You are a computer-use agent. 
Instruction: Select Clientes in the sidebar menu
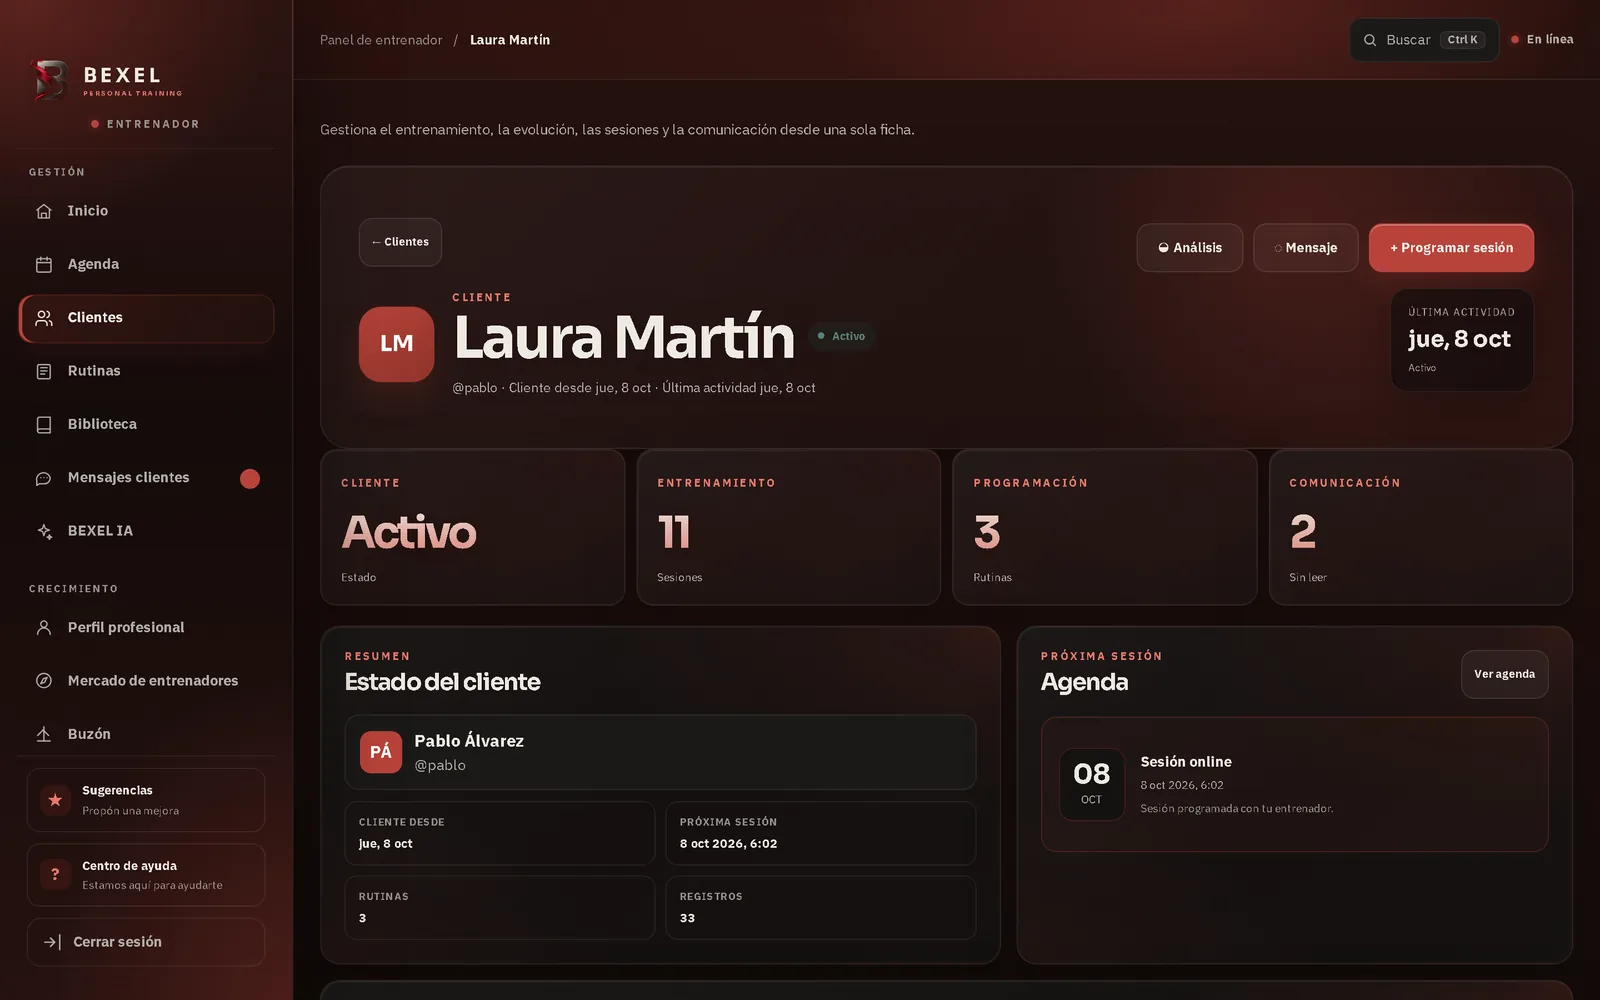(x=146, y=318)
